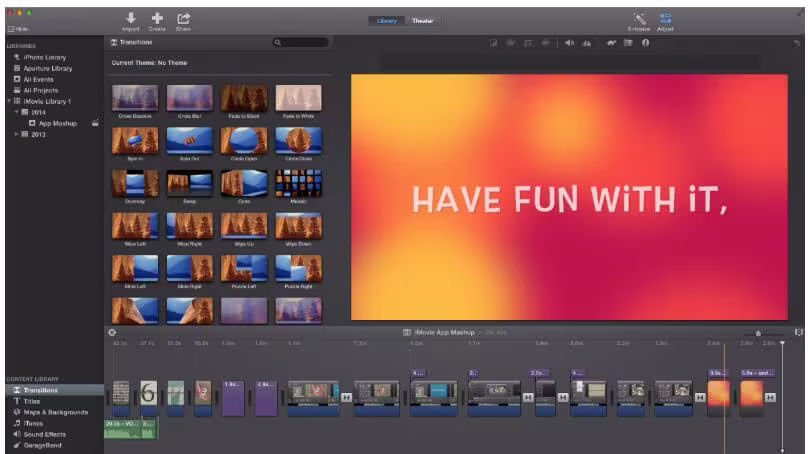
Task: Click the Import media arrow icon
Action: tap(131, 19)
